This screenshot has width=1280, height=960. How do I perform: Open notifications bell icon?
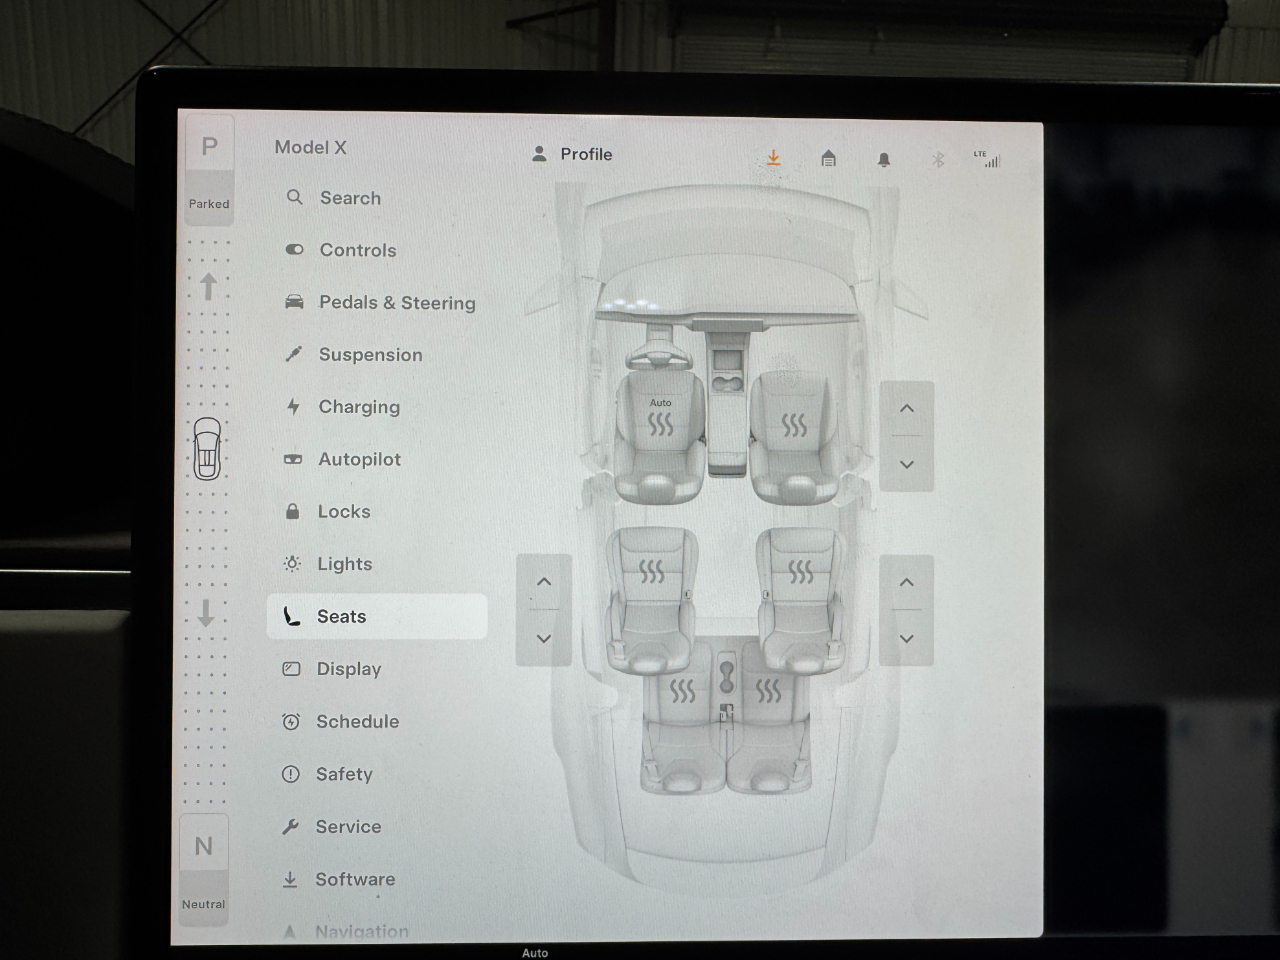tap(884, 160)
